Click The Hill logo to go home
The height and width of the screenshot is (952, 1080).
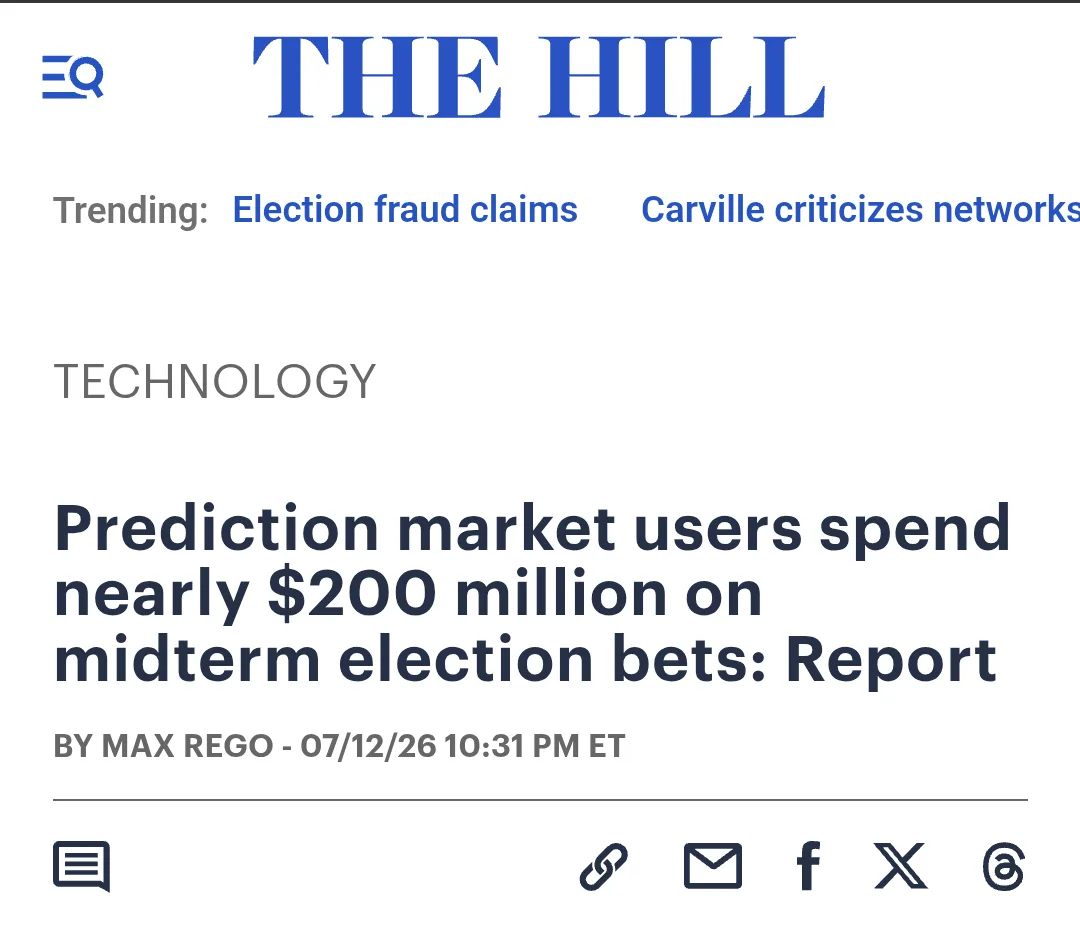coord(539,77)
